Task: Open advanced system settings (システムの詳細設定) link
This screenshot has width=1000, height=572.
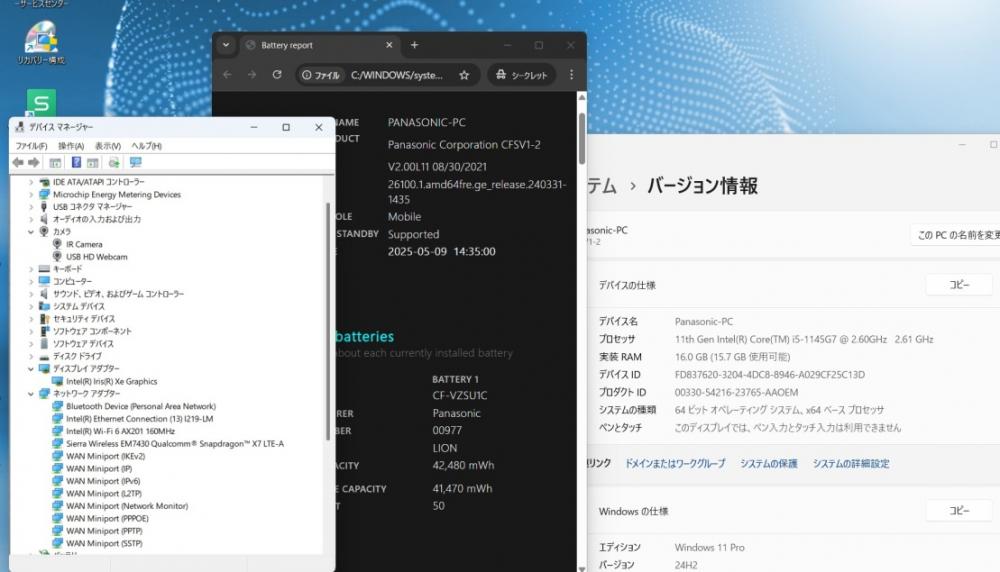Action: (851, 464)
